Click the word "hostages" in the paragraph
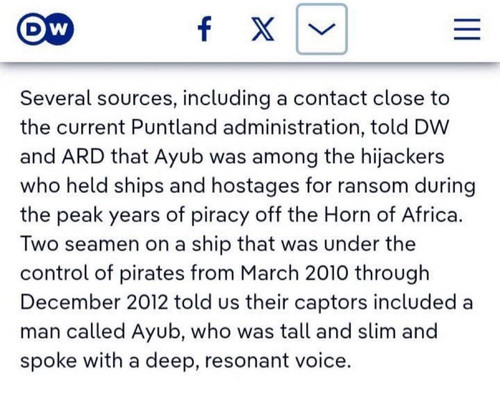The width and height of the screenshot is (500, 399). (x=255, y=187)
